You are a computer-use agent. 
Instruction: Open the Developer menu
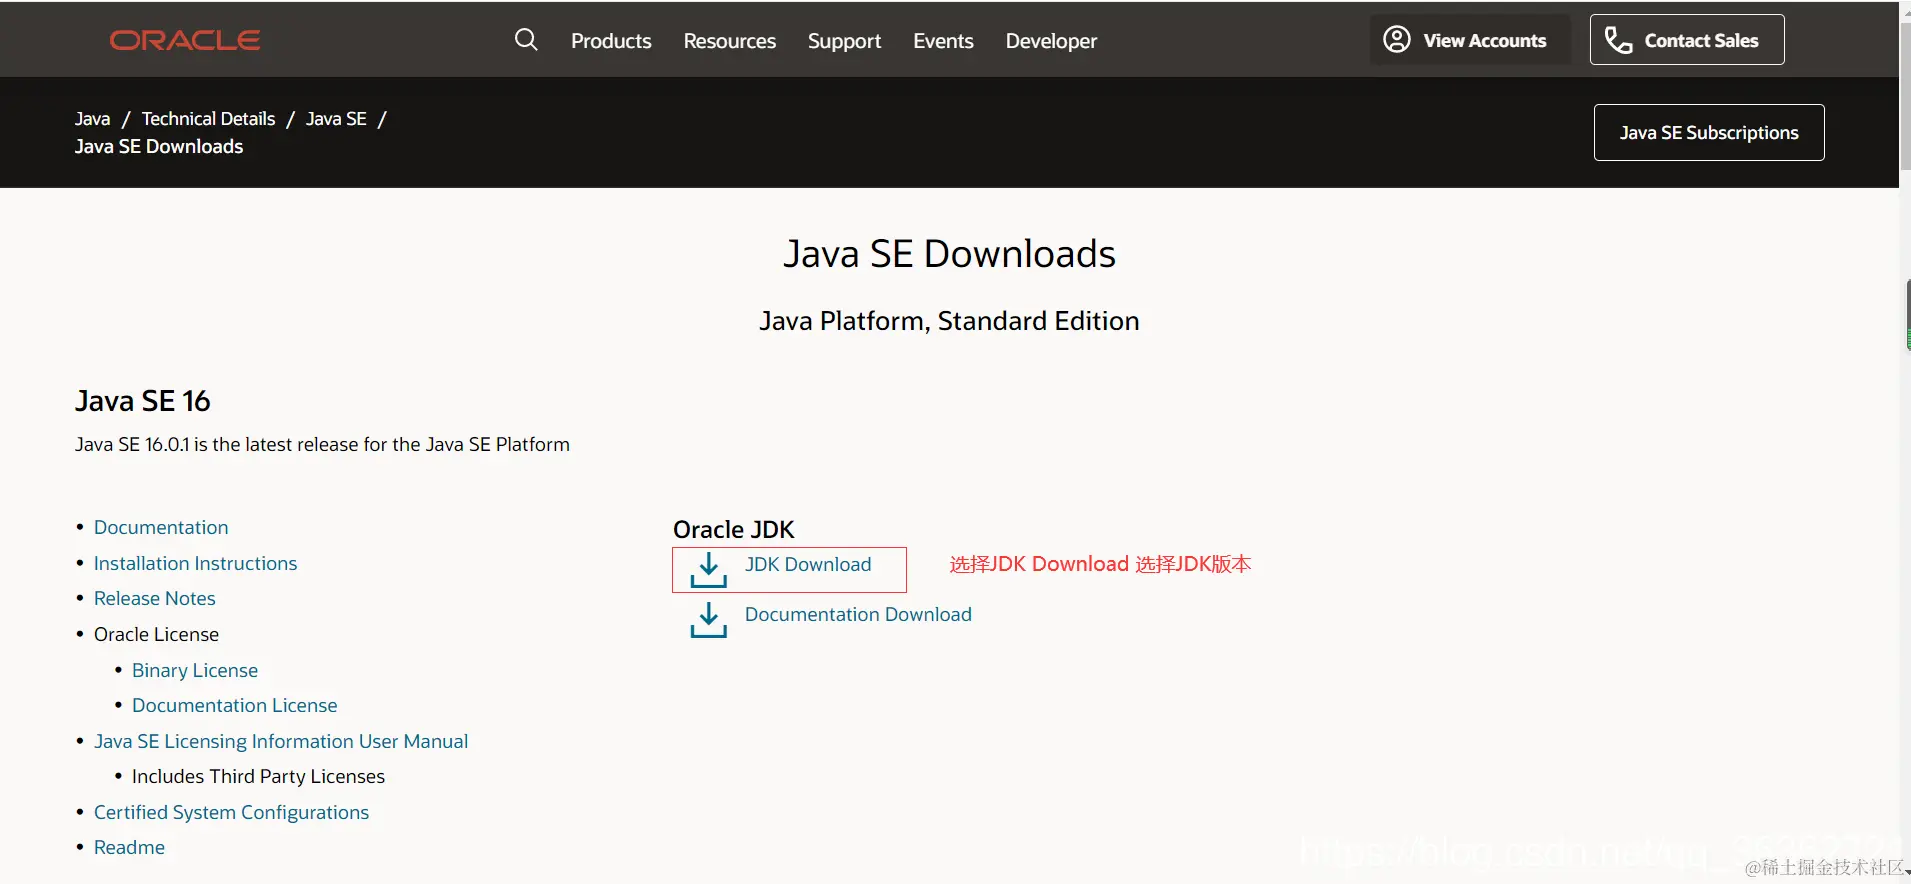tap(1051, 41)
